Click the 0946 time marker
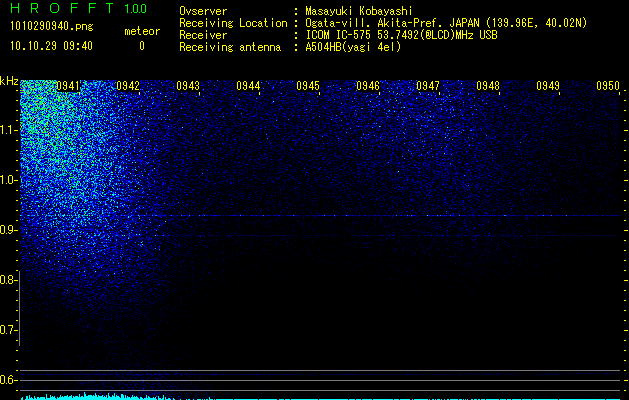 pos(368,86)
